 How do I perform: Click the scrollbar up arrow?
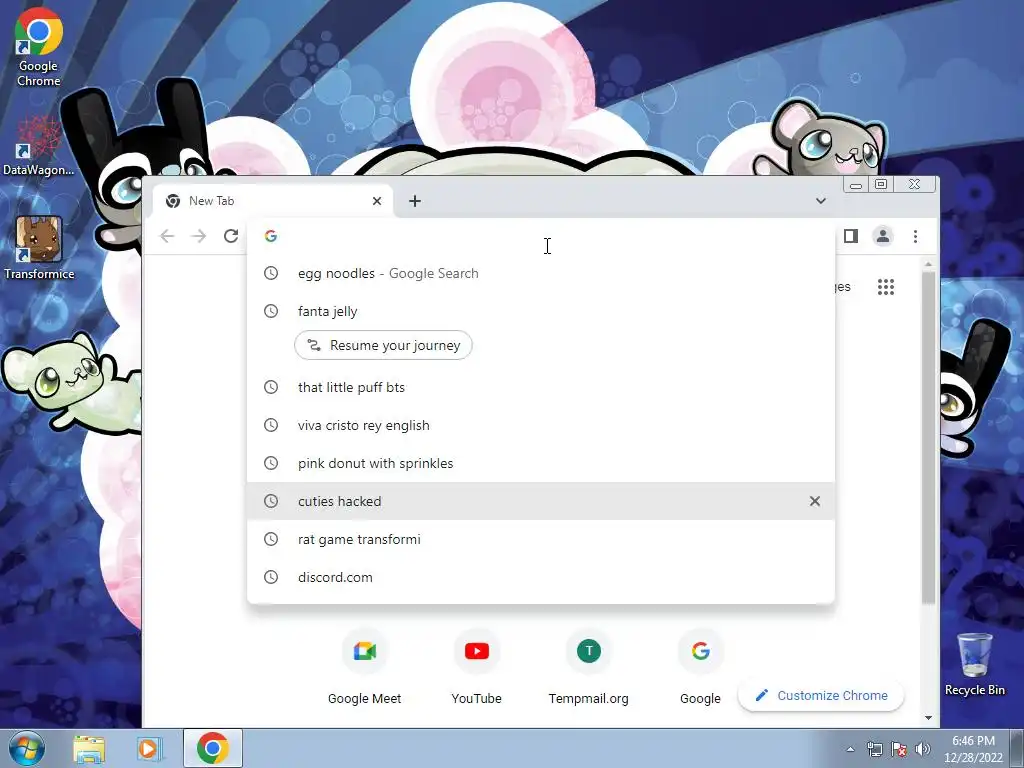coord(928,264)
